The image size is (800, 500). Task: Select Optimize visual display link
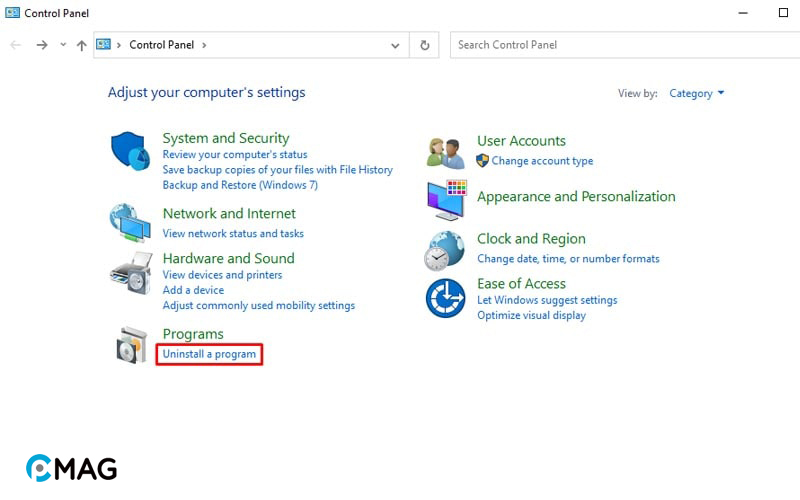pos(531,315)
